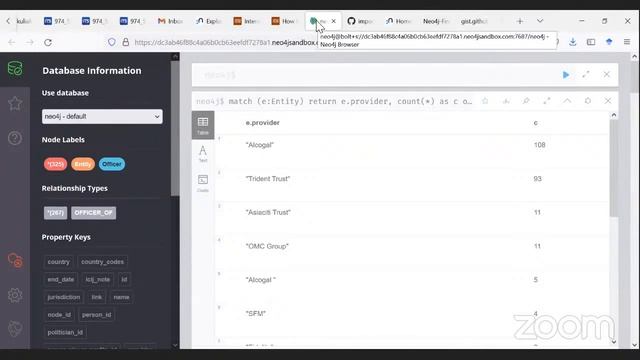Open the About Neo4j sidebar icon
Viewport: 640px width, 360px height.
[15, 329]
